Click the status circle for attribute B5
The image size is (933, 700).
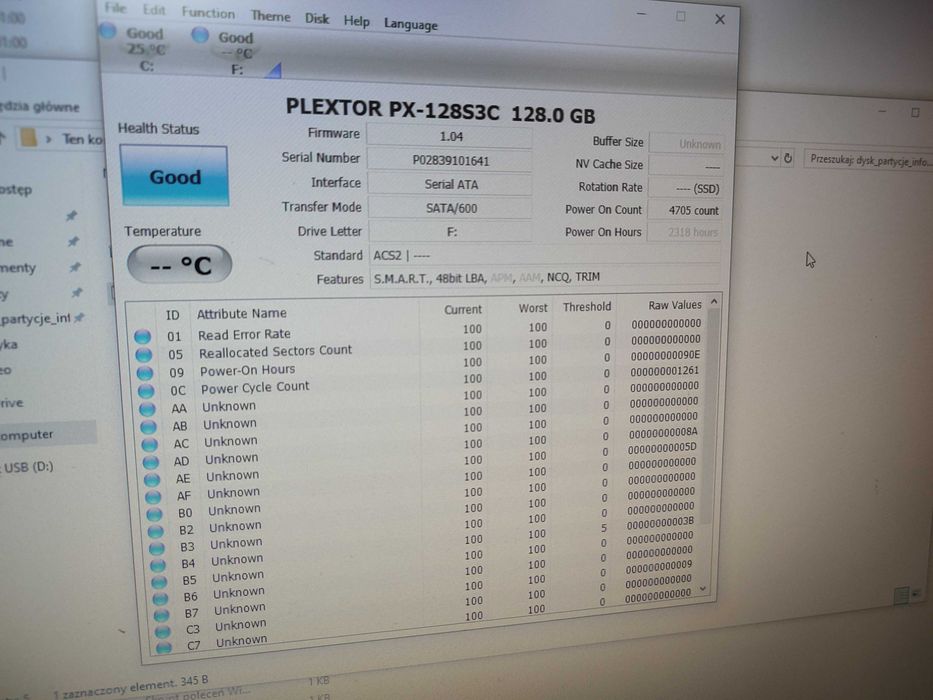click(159, 582)
